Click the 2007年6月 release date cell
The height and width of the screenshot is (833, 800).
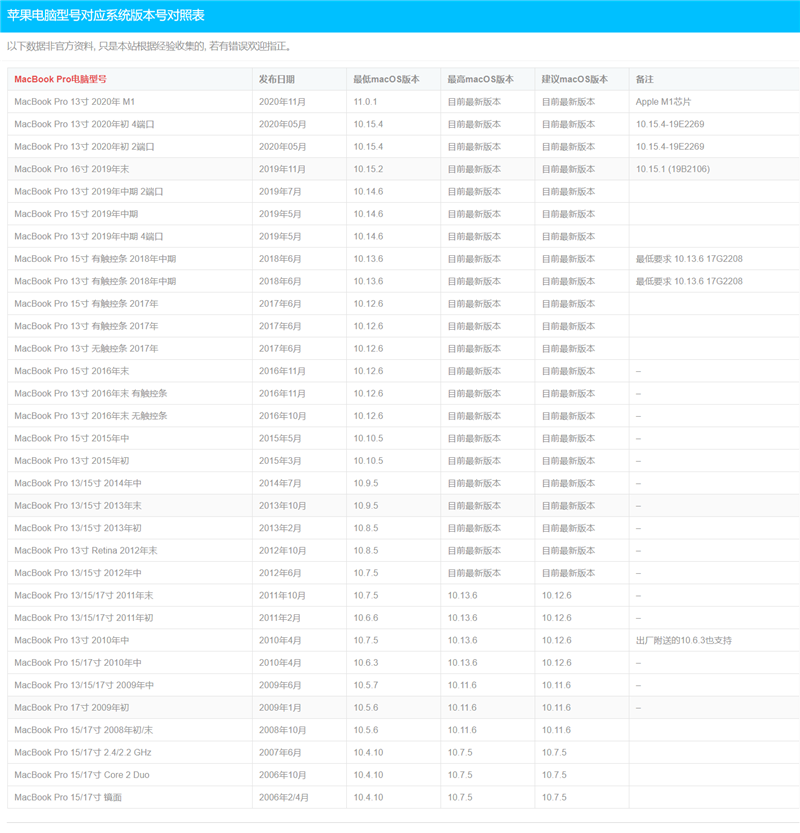click(280, 752)
